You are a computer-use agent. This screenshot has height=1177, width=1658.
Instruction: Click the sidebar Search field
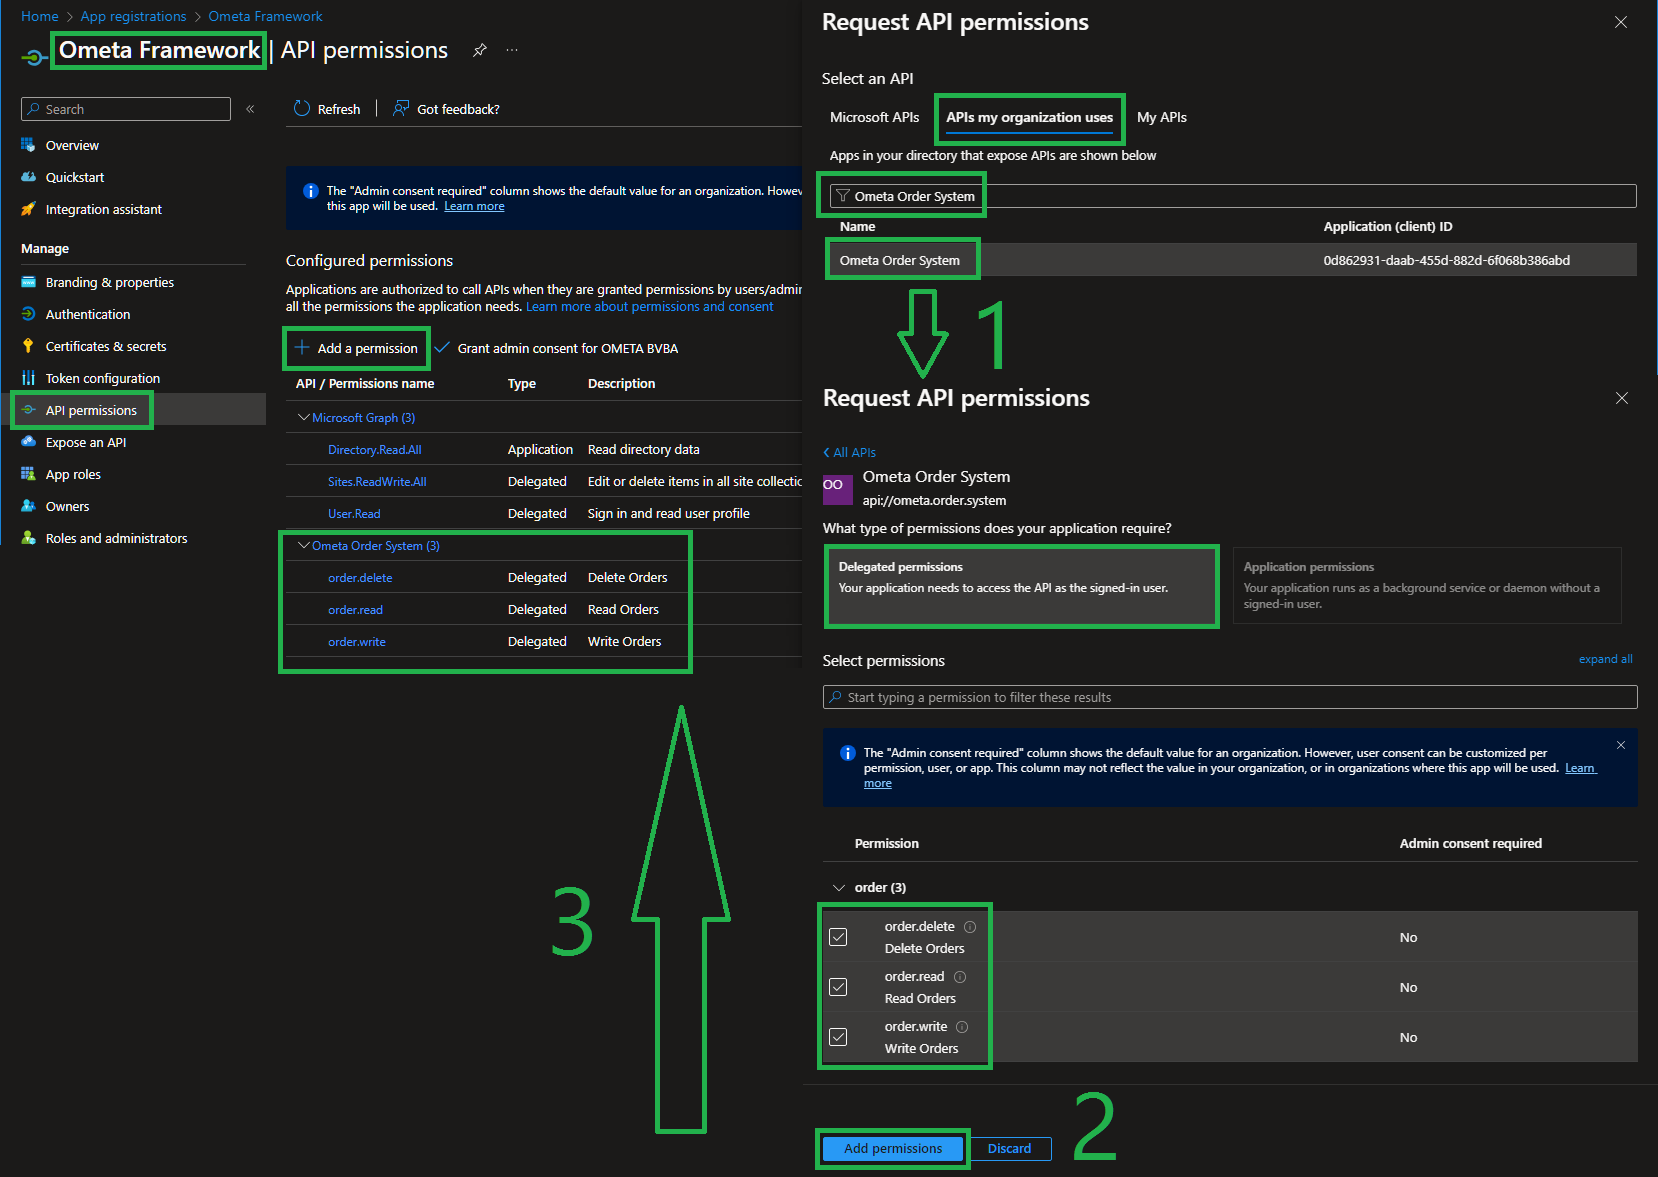coord(126,109)
